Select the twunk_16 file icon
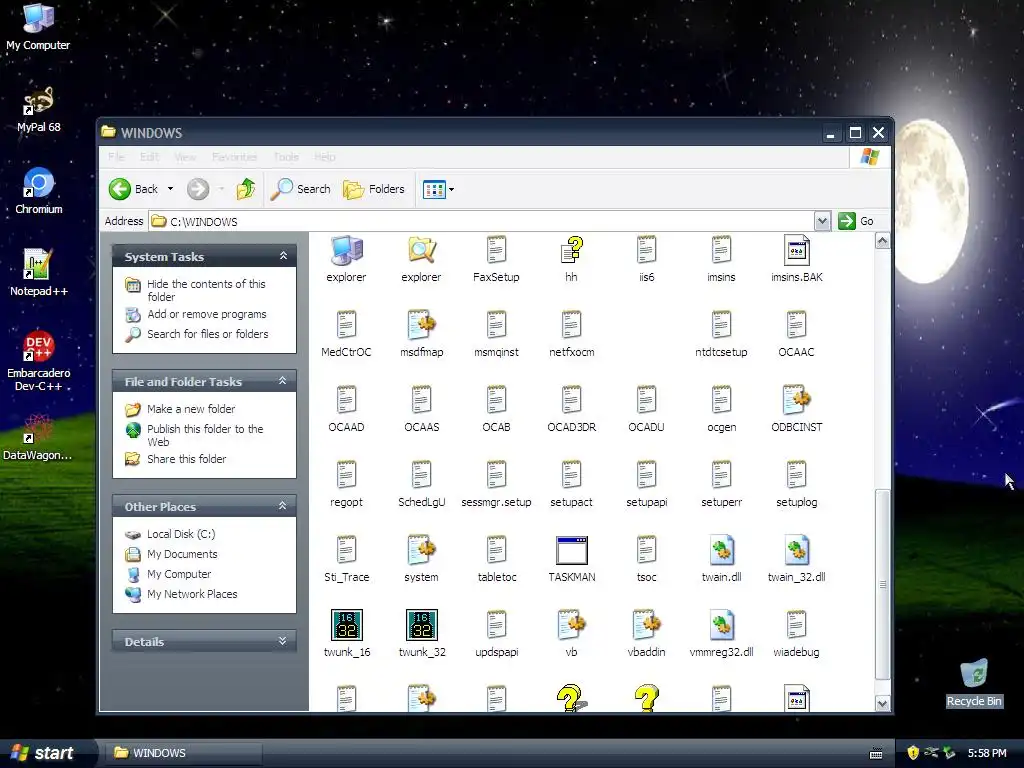1024x768 pixels. 347,625
